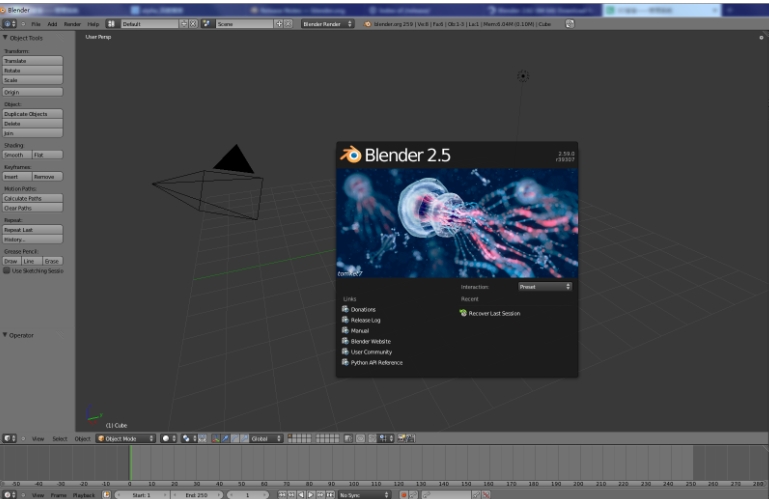Toggle use preview range clock icon

click(x=106, y=495)
